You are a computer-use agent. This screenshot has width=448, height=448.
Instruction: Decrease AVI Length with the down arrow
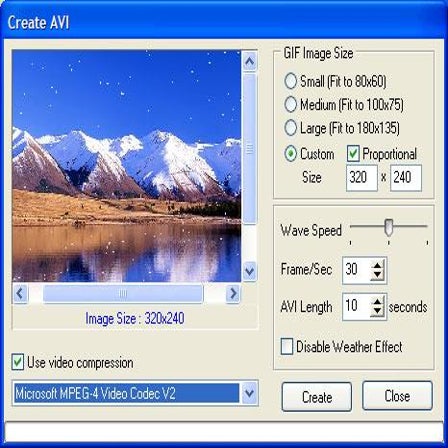point(377,311)
